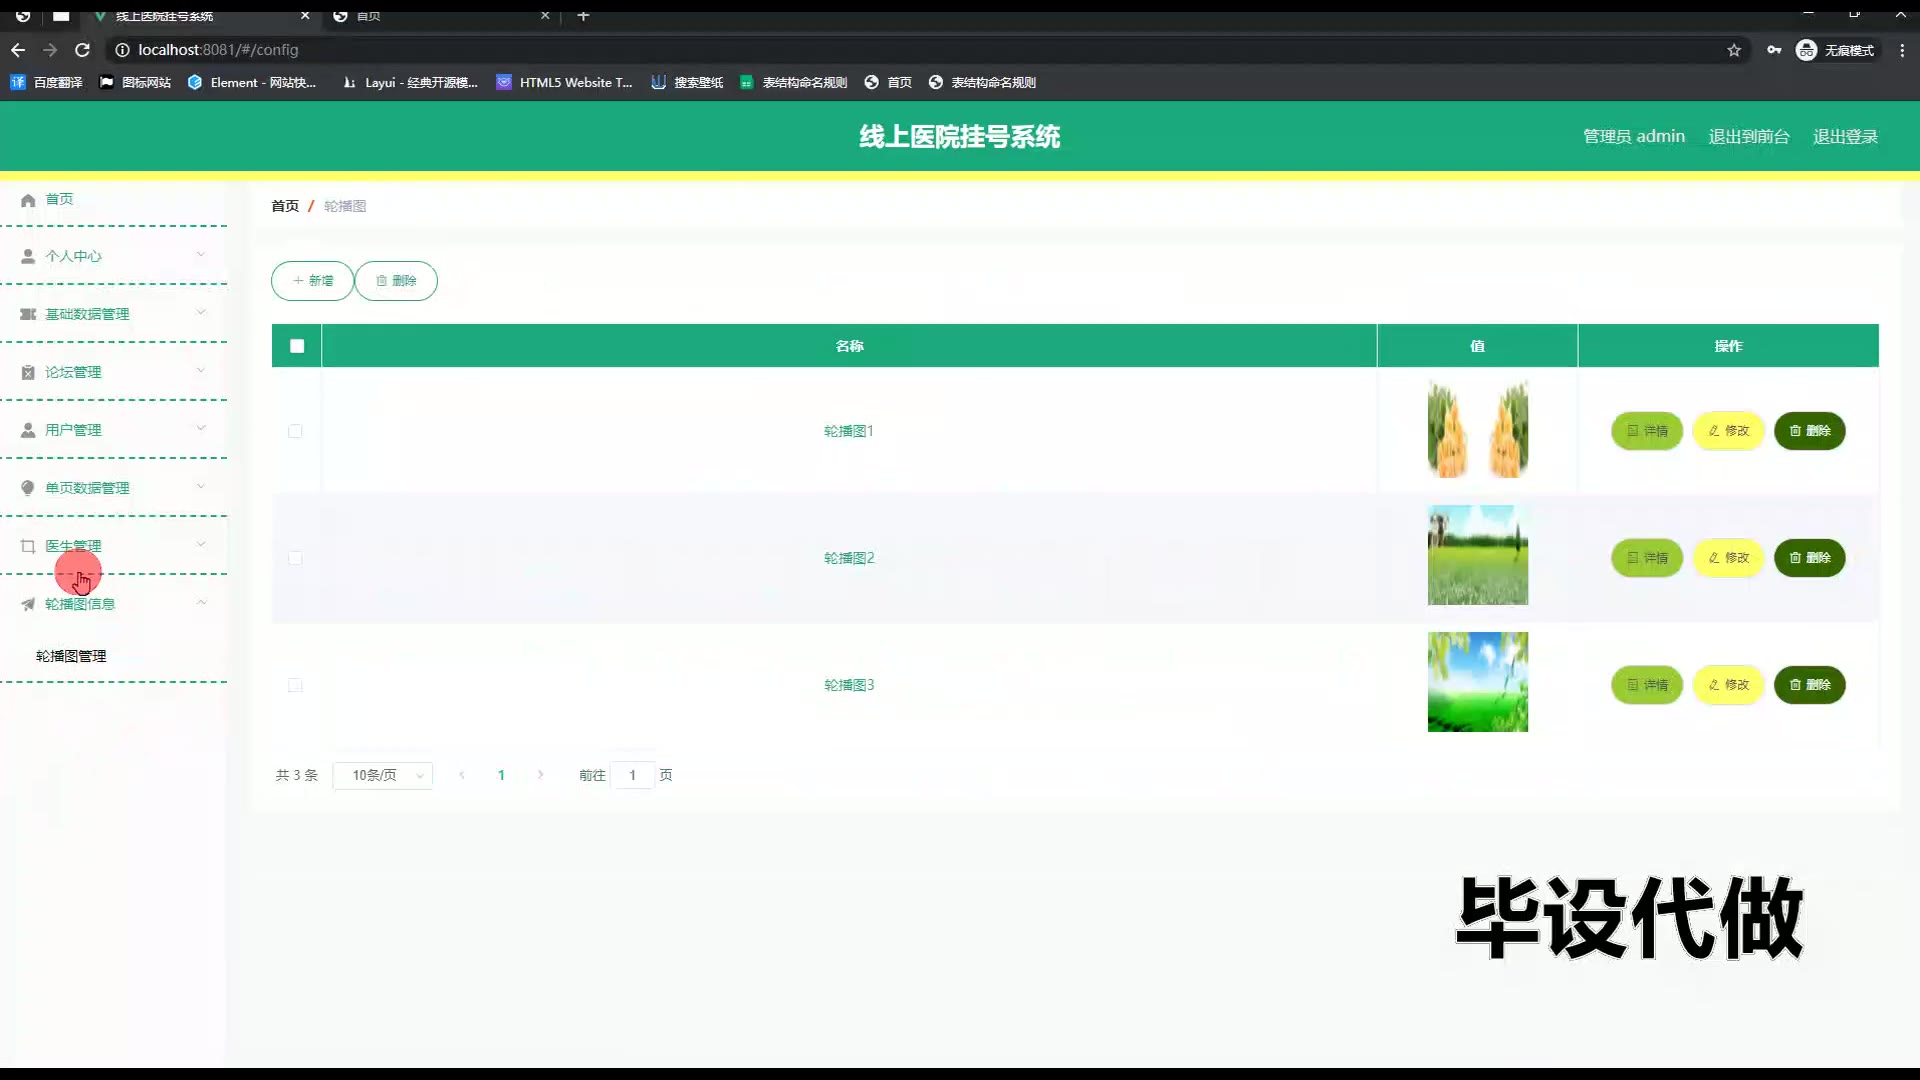
Task: Click 详情 button for 轮播图2
Action: 1647,558
